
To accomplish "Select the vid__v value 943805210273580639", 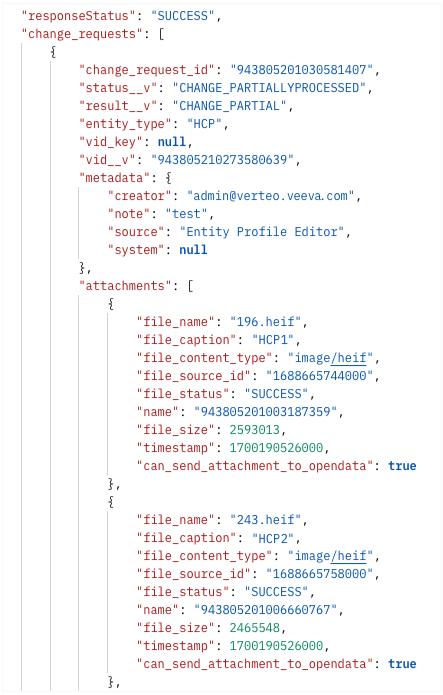I will pyautogui.click(x=222, y=160).
